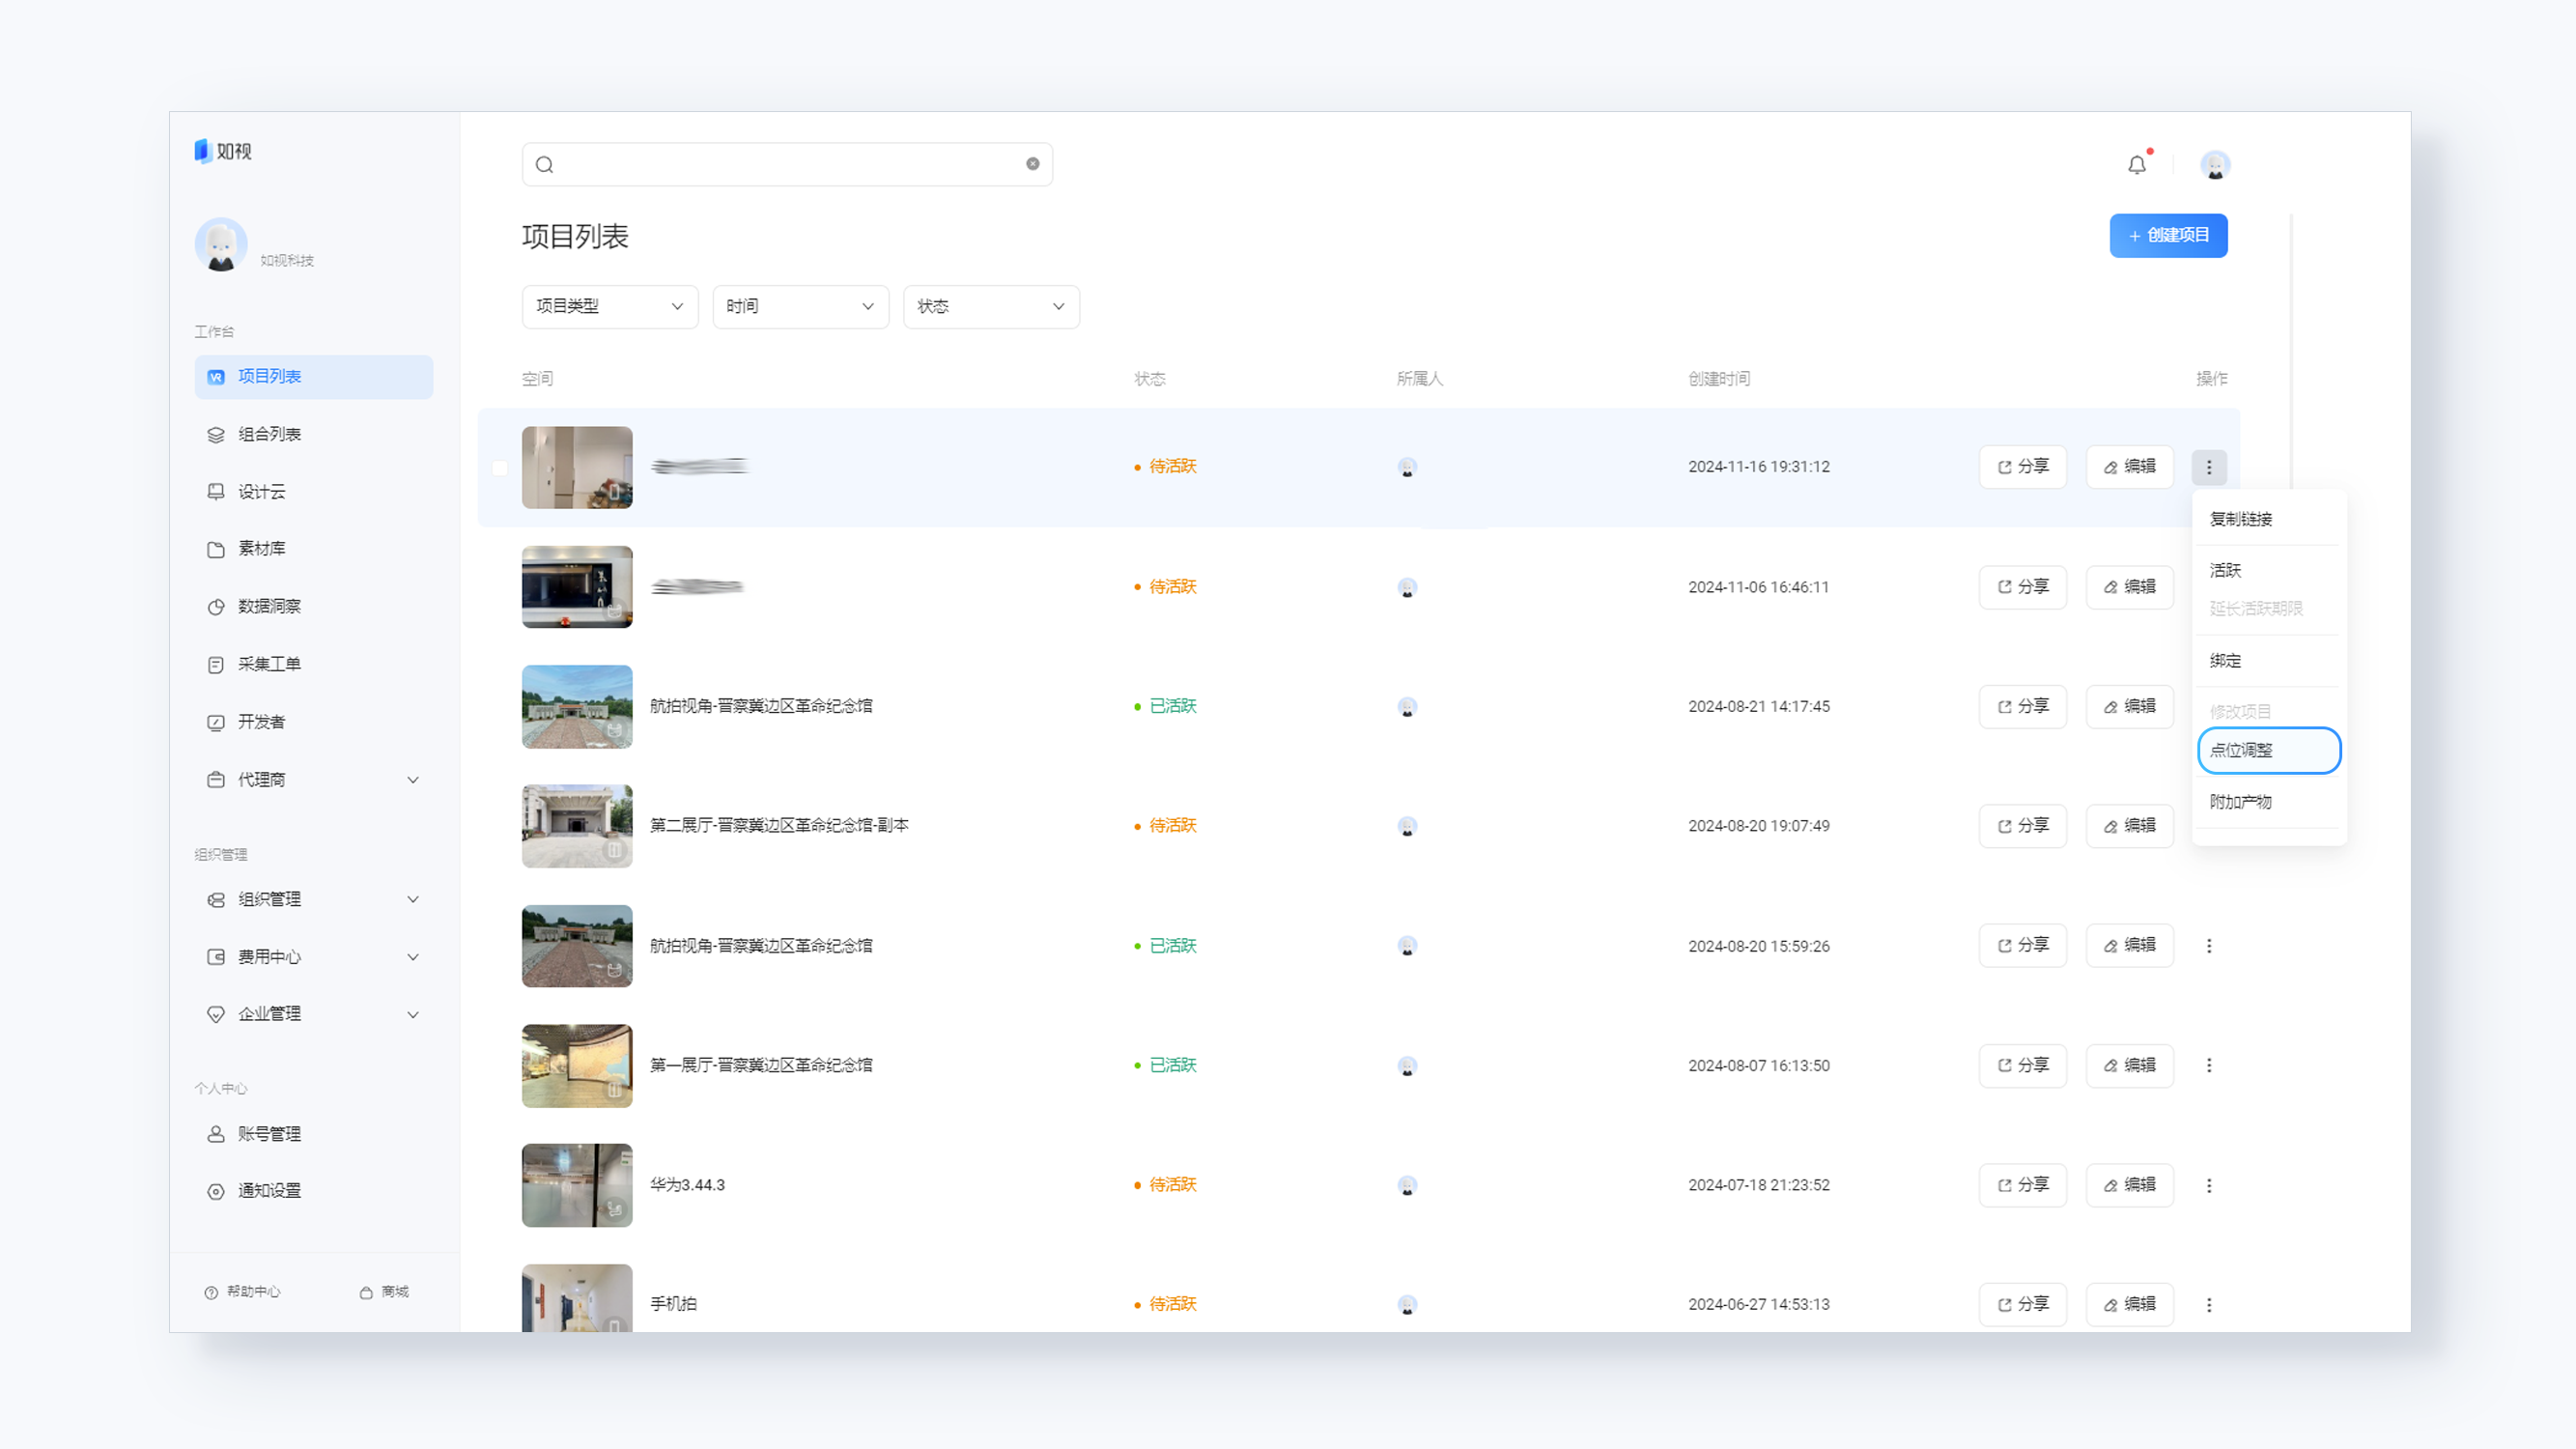Viewport: 2576px width, 1449px height.
Task: Open 设计云 in sidebar
Action: [x=314, y=492]
